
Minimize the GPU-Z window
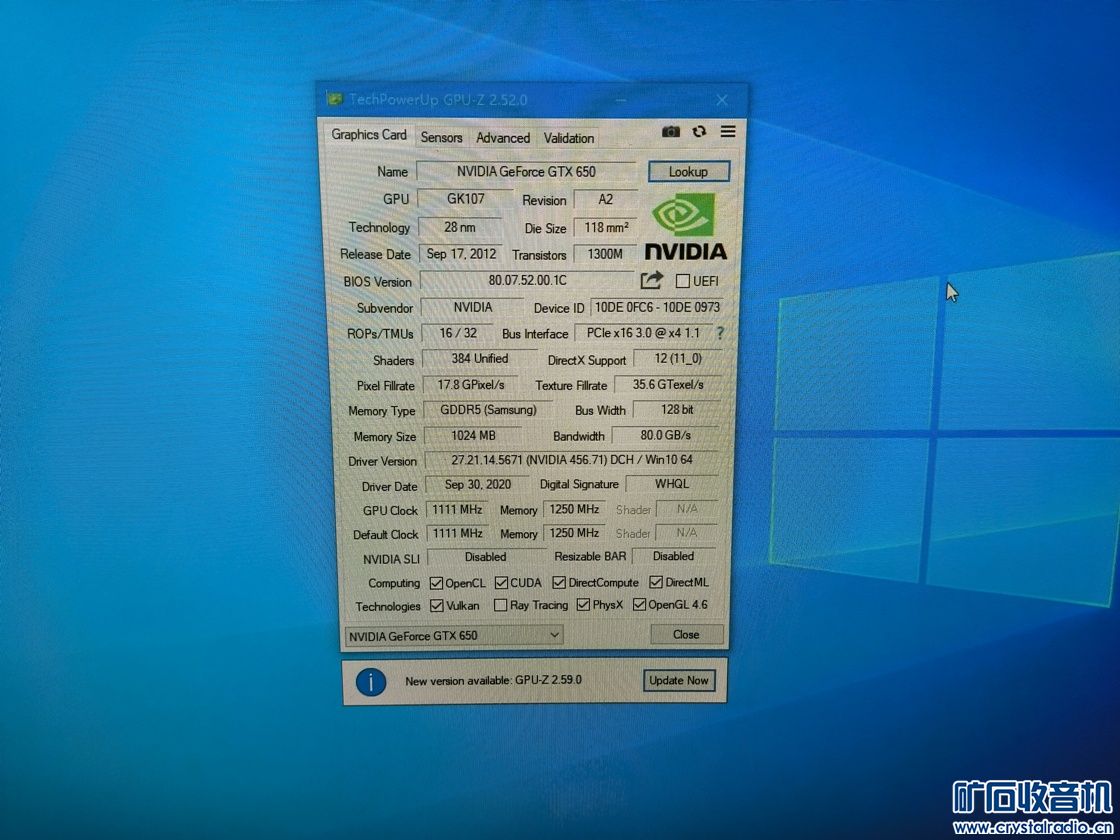point(621,100)
